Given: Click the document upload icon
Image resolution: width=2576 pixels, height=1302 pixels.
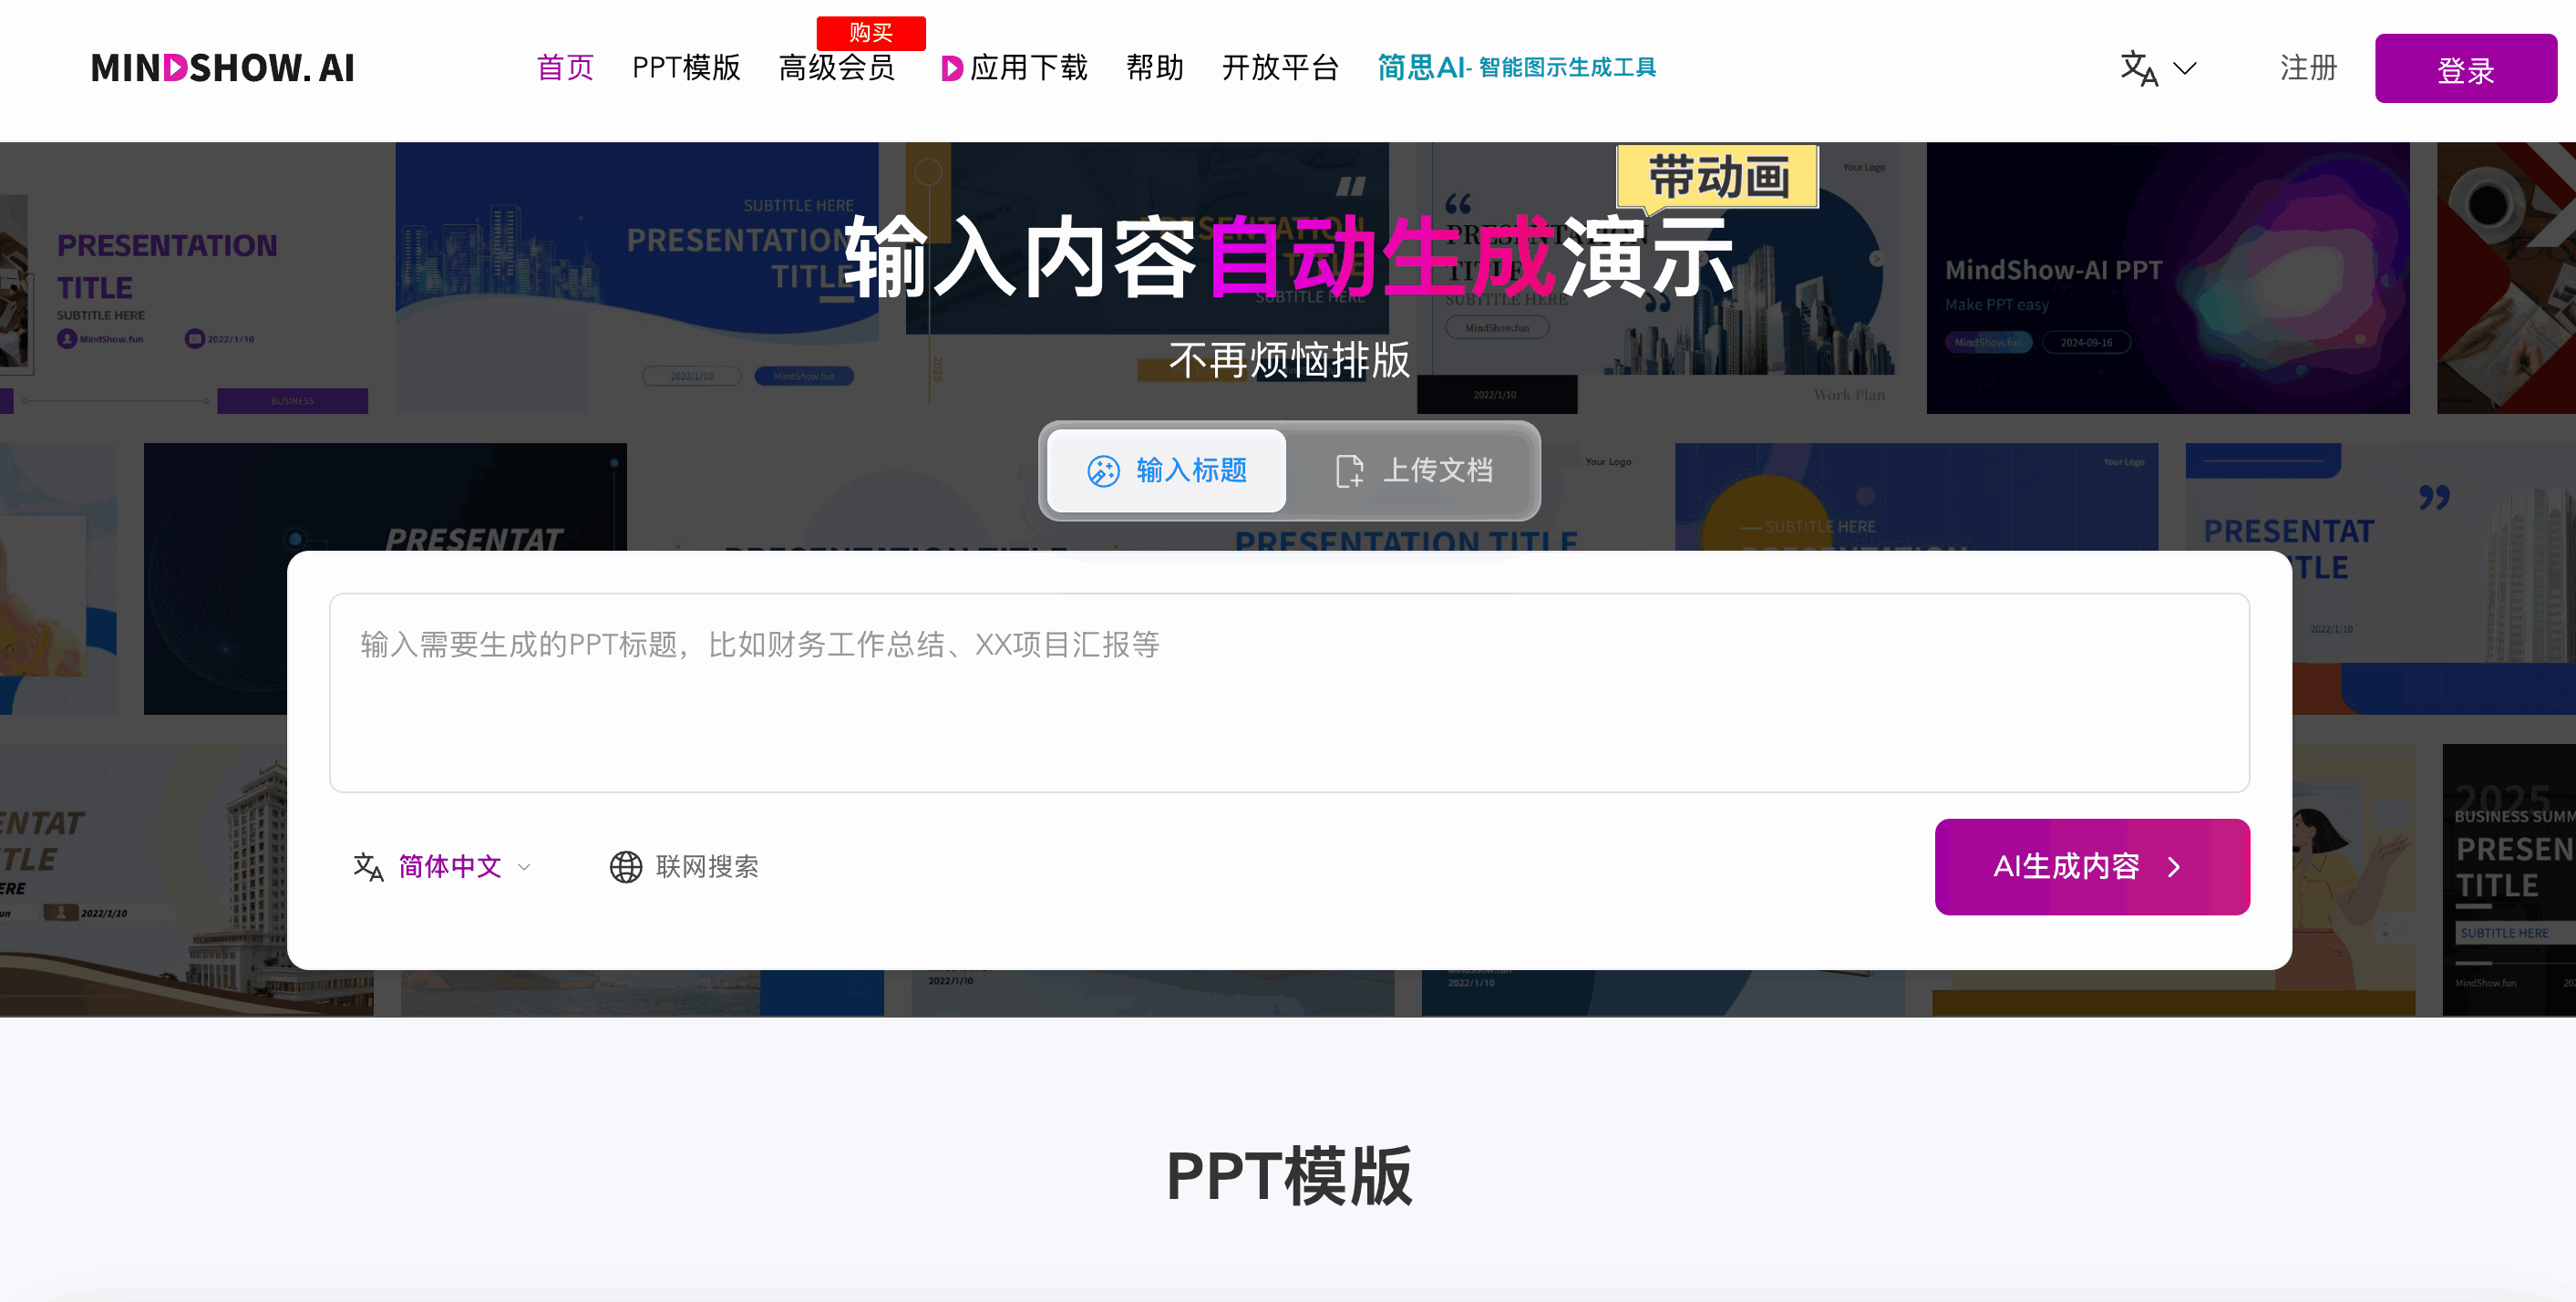Looking at the screenshot, I should pyautogui.click(x=1349, y=471).
